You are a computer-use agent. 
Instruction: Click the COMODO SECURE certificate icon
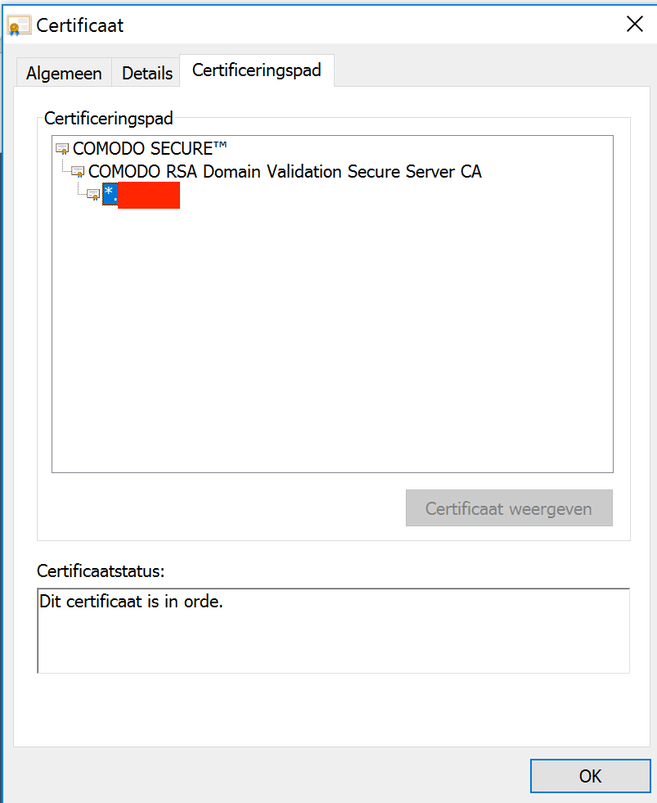point(62,149)
